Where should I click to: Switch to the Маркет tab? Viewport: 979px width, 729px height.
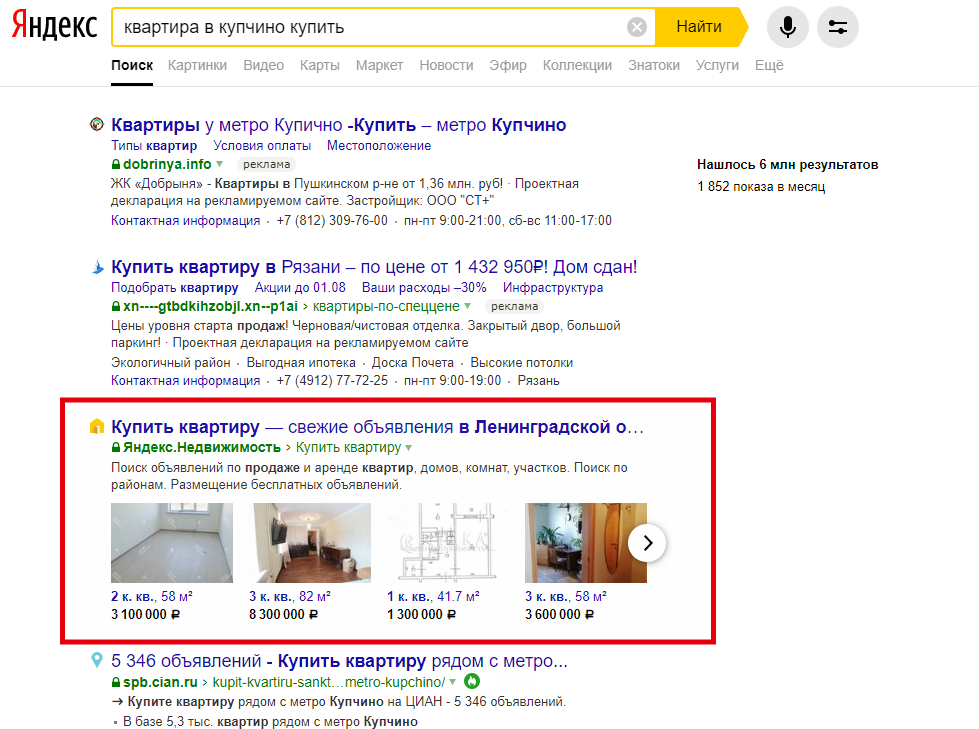[380, 65]
